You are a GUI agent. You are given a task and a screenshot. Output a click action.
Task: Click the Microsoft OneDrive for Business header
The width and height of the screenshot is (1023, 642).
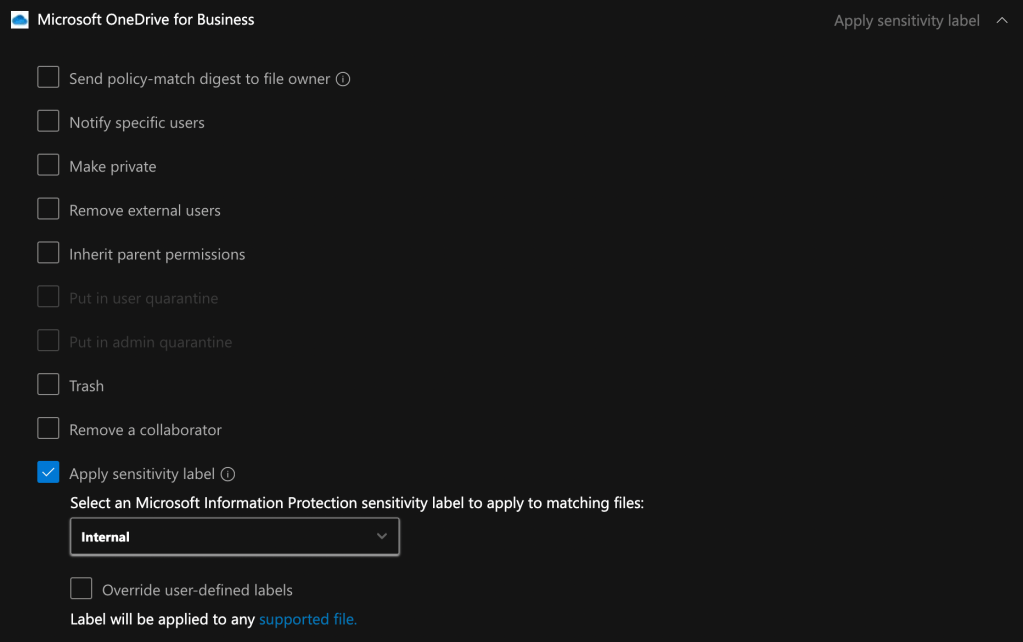[146, 20]
